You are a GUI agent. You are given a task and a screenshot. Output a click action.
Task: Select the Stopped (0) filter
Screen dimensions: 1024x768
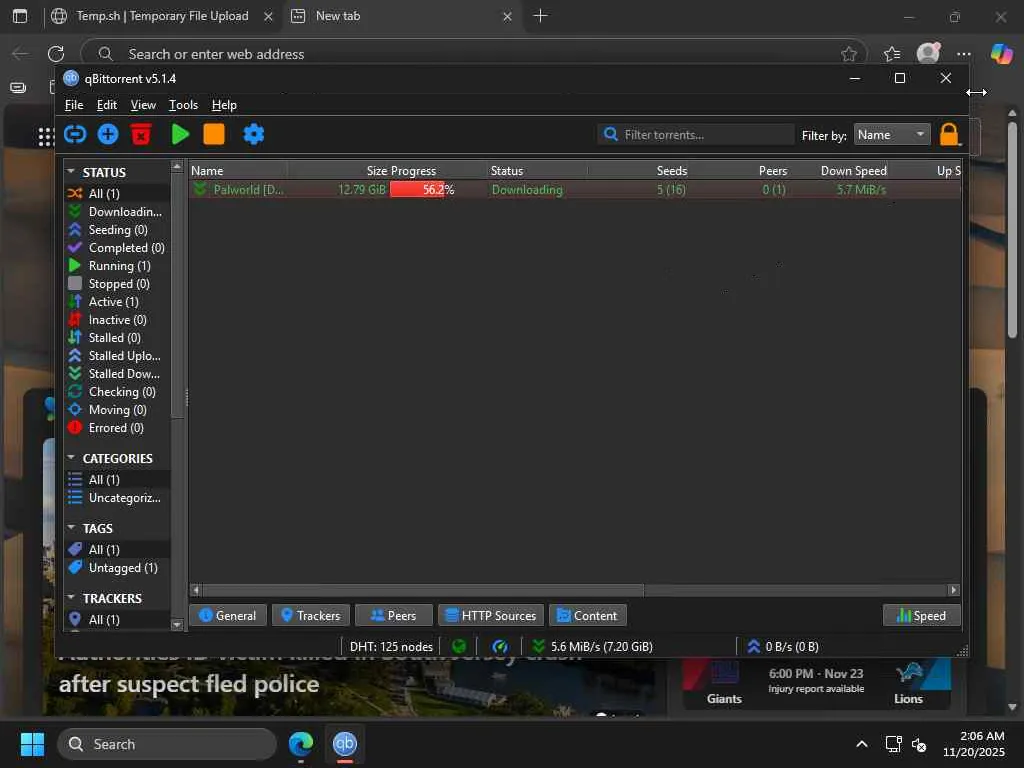117,283
